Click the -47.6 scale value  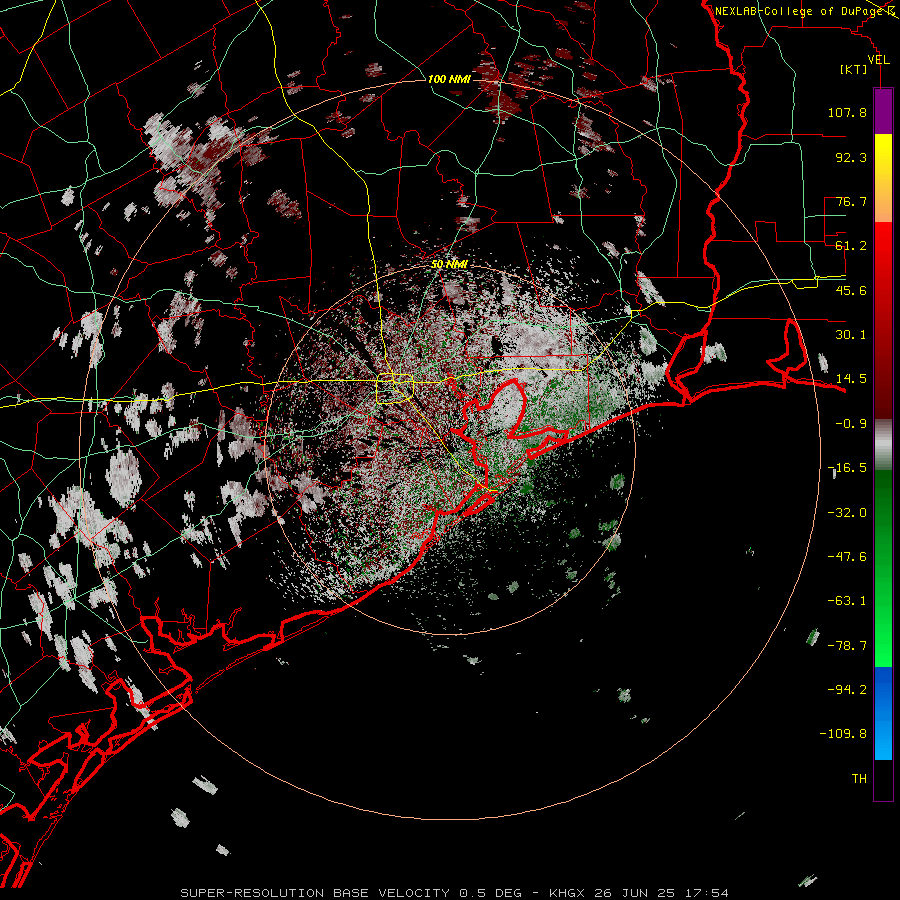pyautogui.click(x=847, y=557)
